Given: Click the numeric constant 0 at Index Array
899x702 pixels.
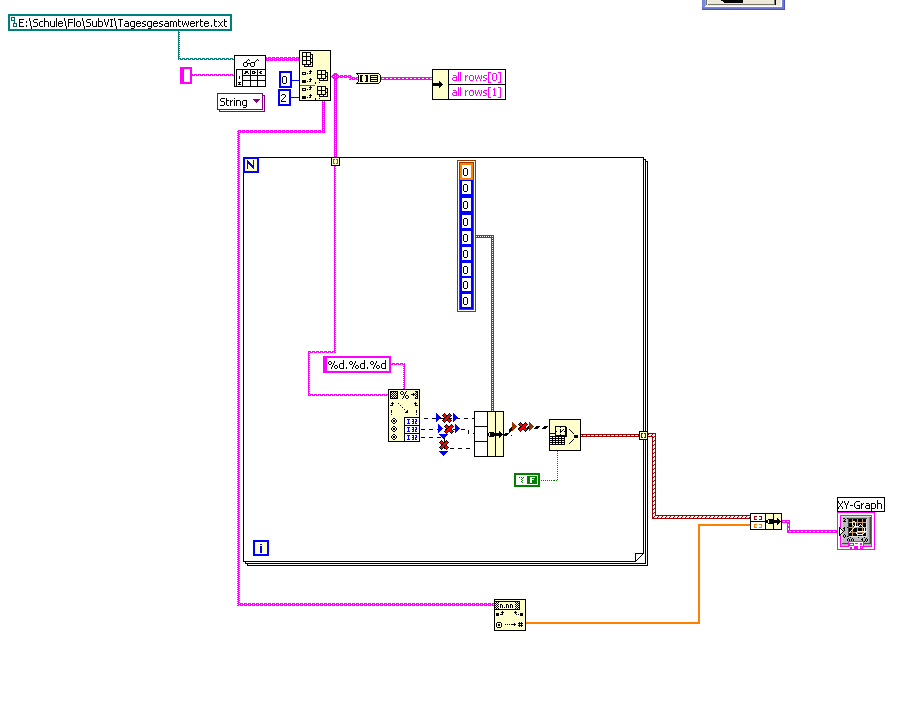Looking at the screenshot, I should [x=285, y=80].
